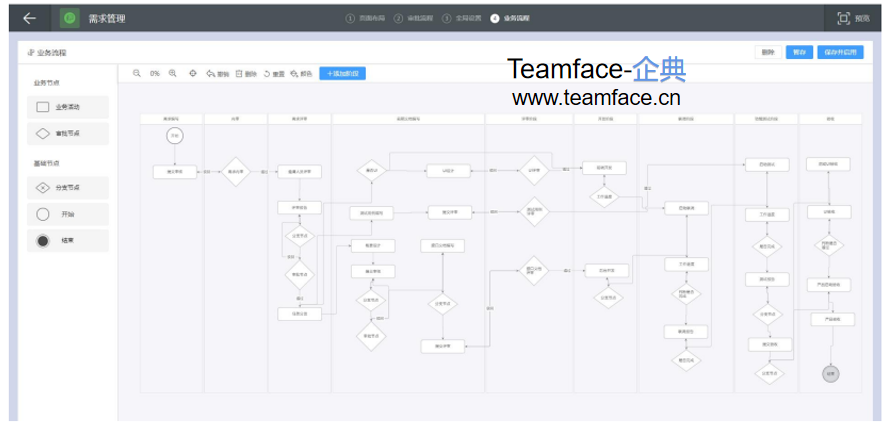Select the diamond between first two flow boxes
The image size is (891, 431).
pyautogui.click(x=235, y=172)
